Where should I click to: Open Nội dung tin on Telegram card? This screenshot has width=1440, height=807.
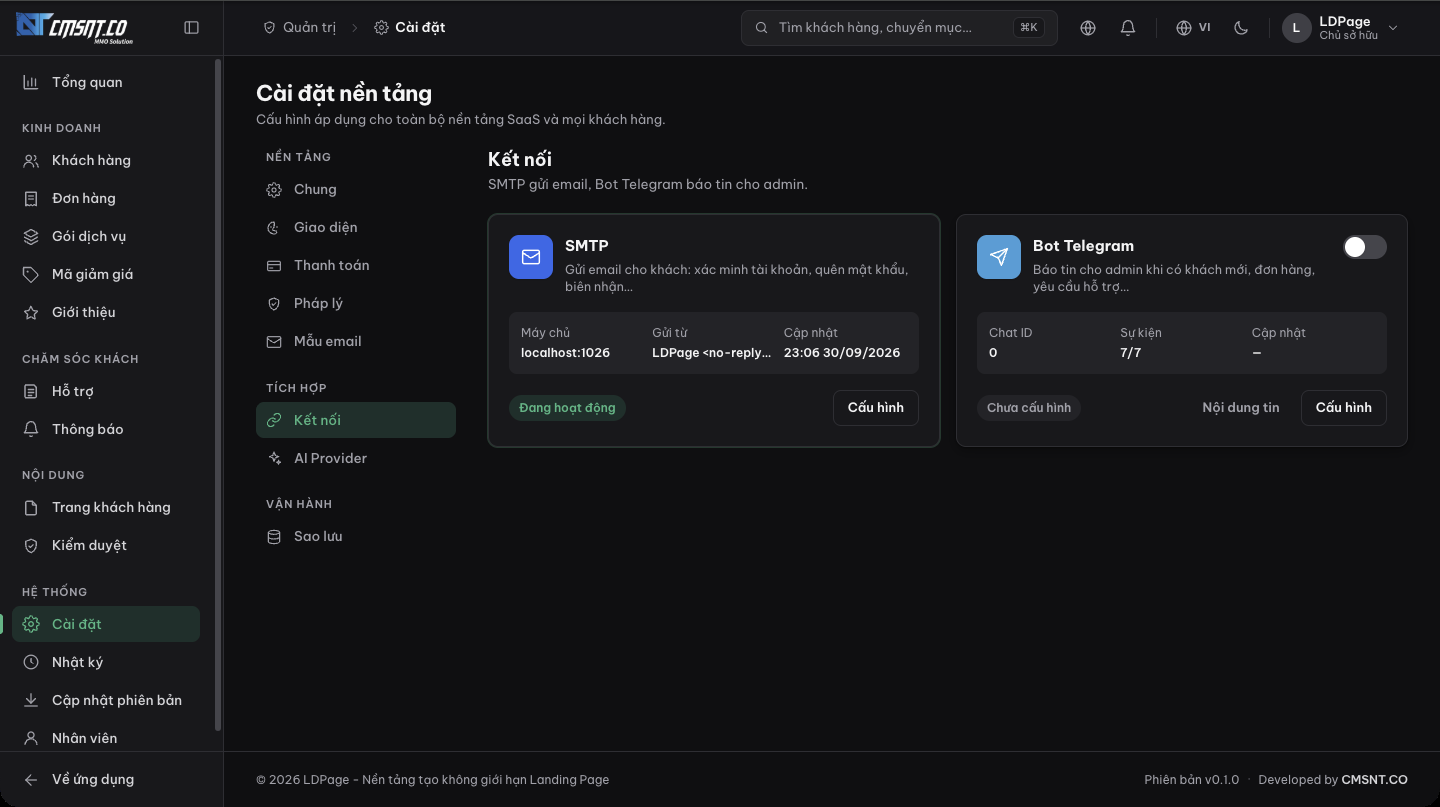tap(1241, 408)
